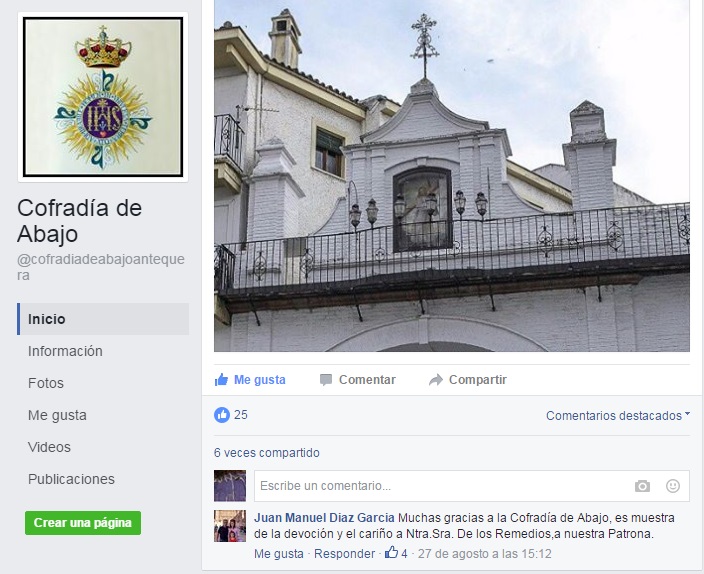Open Juan Manuel Diaz Garcia's profile link
The height and width of the screenshot is (574, 704).
[x=324, y=518]
